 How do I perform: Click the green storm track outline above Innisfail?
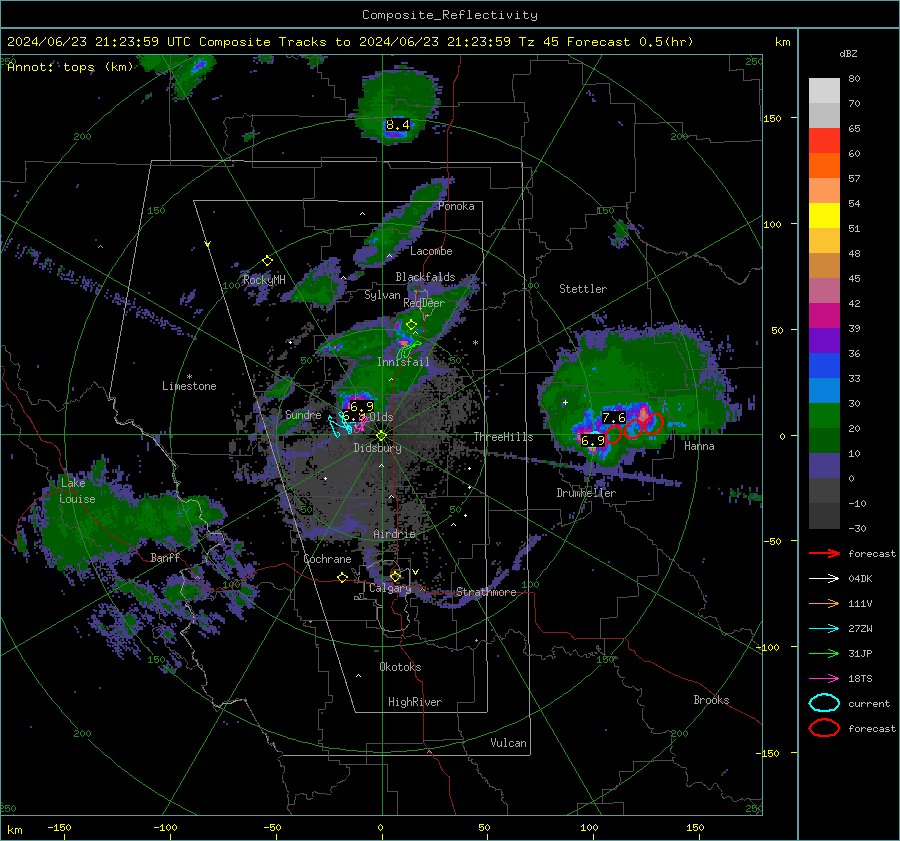(408, 348)
